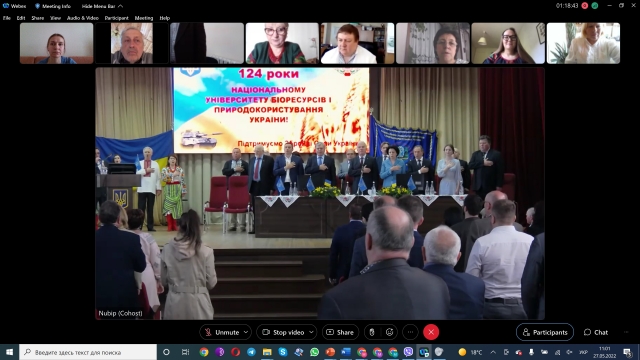Open panel options ellipsis right of Chat
The height and width of the screenshot is (360, 640).
point(626,332)
